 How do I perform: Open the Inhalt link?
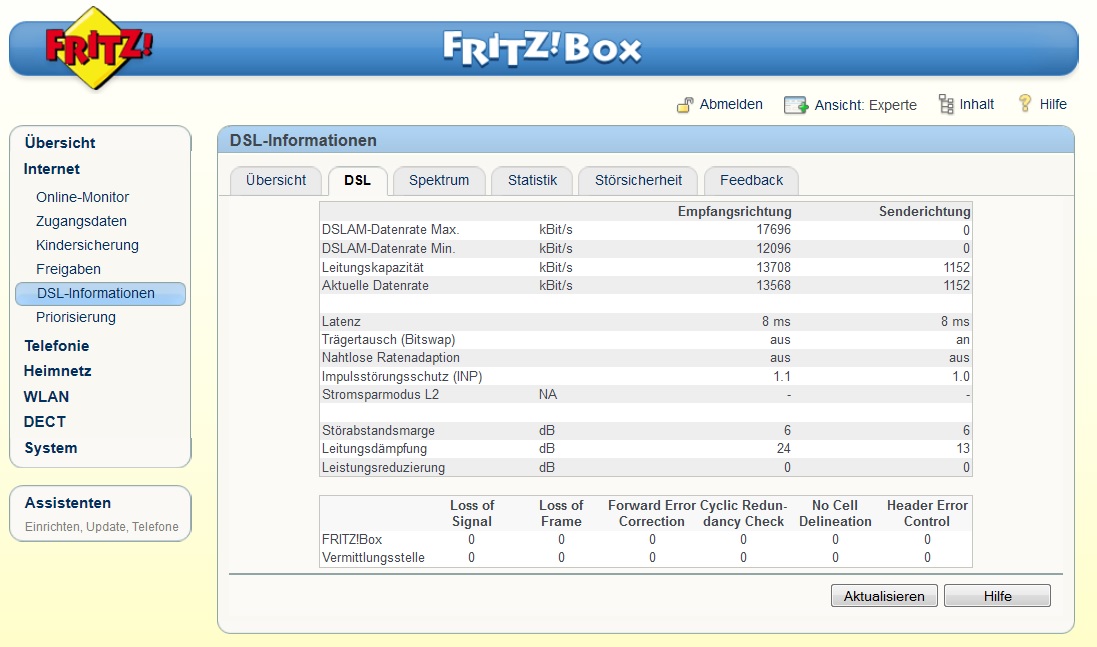[x=977, y=104]
